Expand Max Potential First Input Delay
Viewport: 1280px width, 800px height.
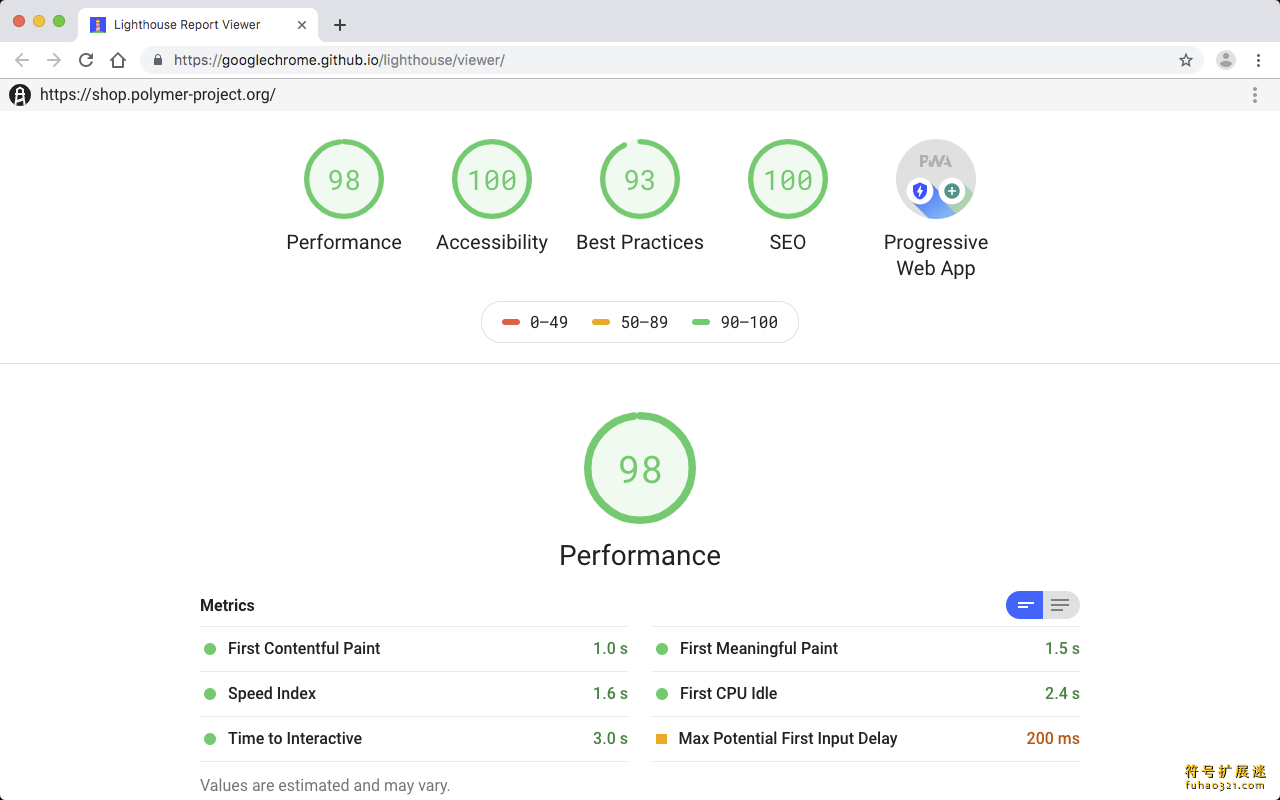click(x=866, y=739)
